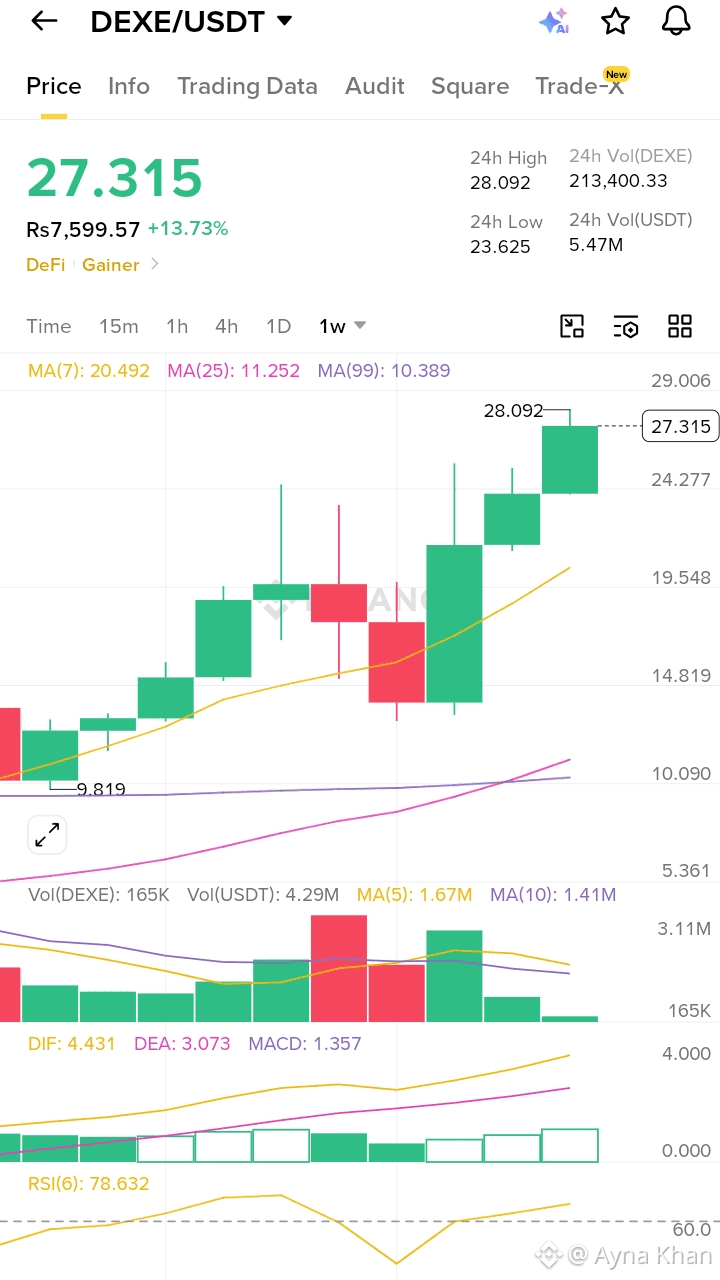720x1280 pixels.
Task: Open the Square tab
Action: (470, 86)
